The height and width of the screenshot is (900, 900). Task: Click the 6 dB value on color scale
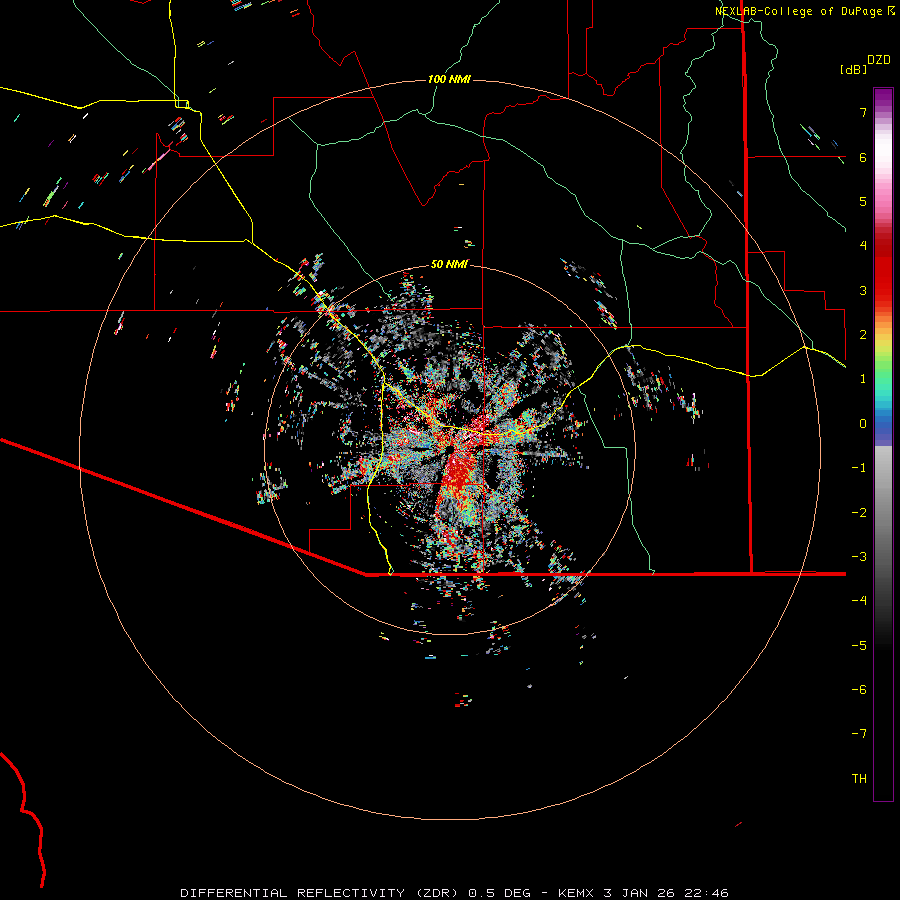tap(863, 157)
